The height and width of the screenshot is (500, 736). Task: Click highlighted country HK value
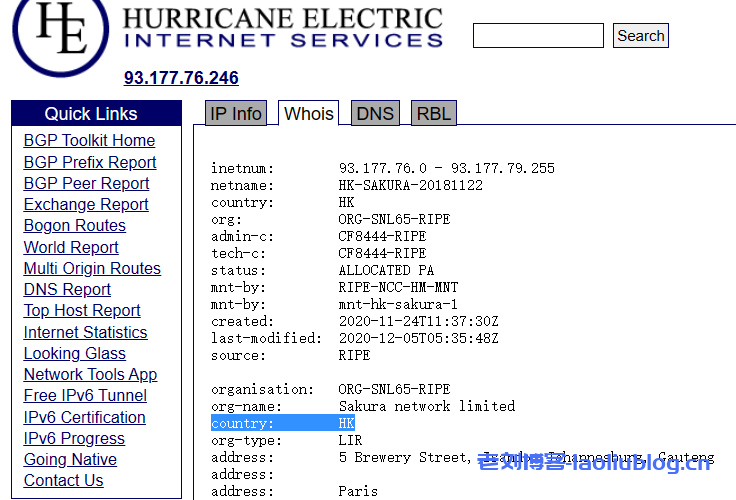tap(346, 423)
